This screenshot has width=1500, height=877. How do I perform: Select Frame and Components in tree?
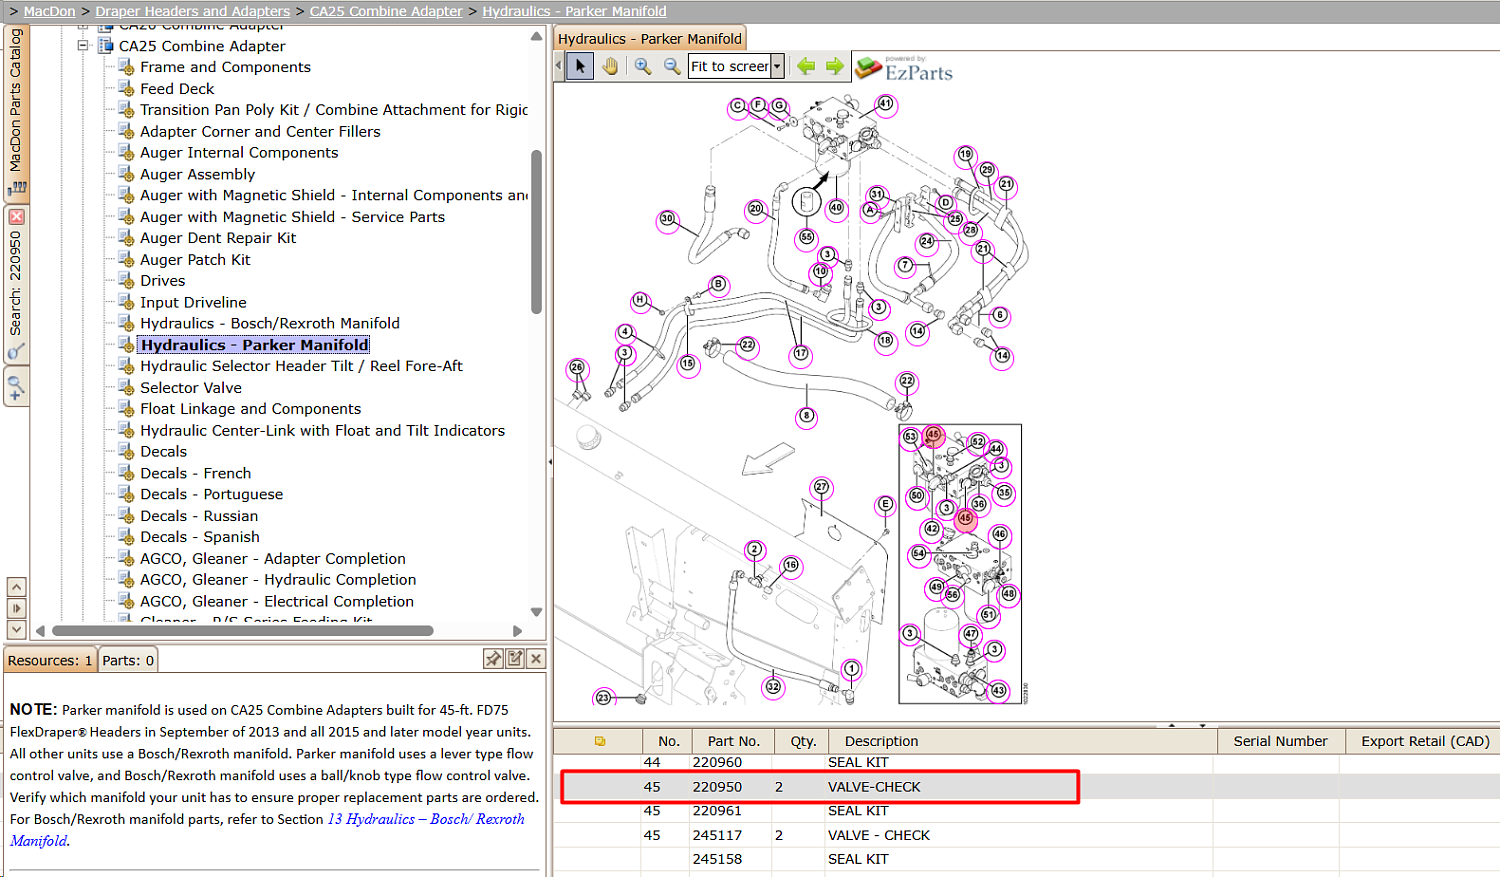(x=225, y=67)
